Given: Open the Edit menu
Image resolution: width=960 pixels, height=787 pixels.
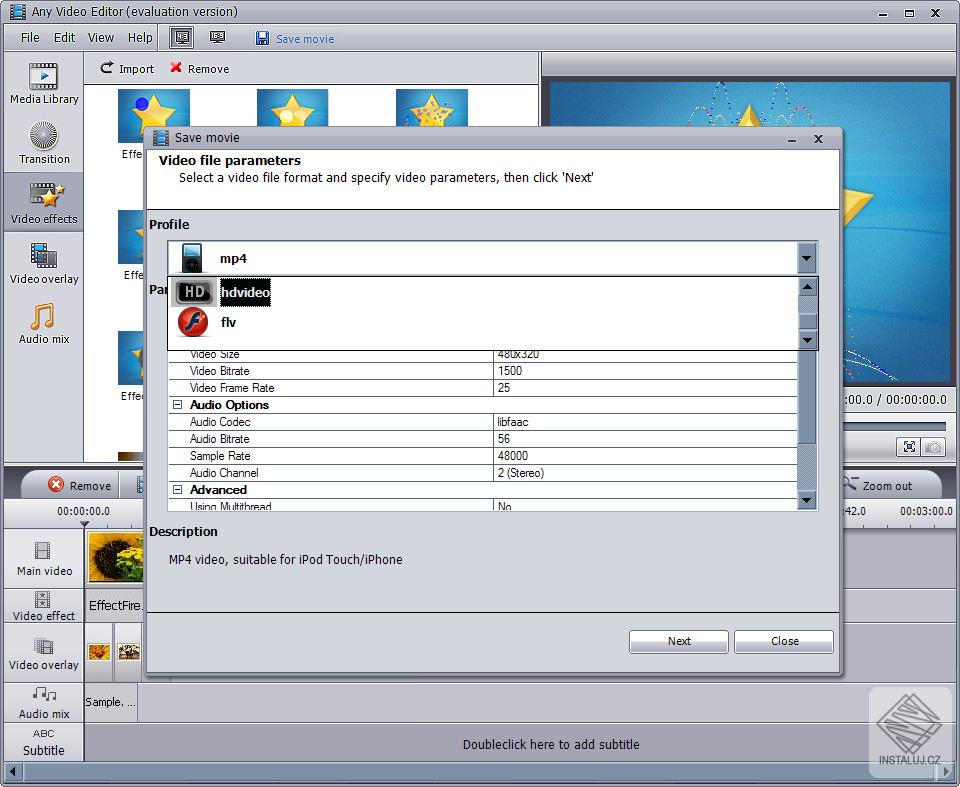Looking at the screenshot, I should tap(64, 38).
